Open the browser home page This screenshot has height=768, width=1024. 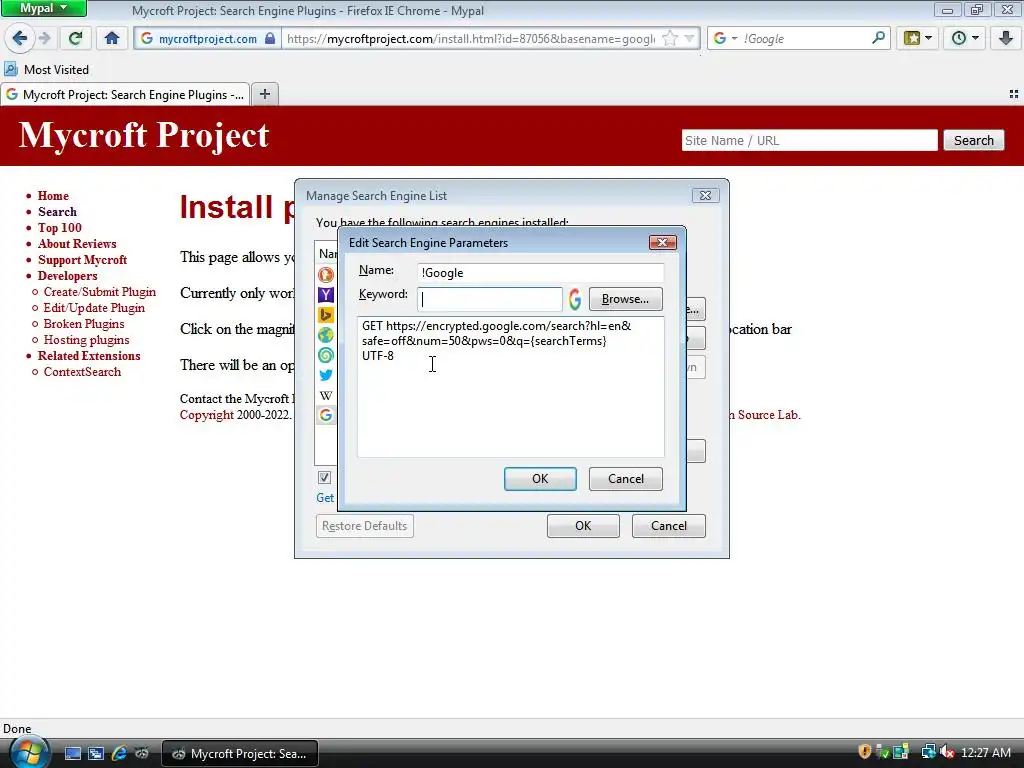pos(112,39)
